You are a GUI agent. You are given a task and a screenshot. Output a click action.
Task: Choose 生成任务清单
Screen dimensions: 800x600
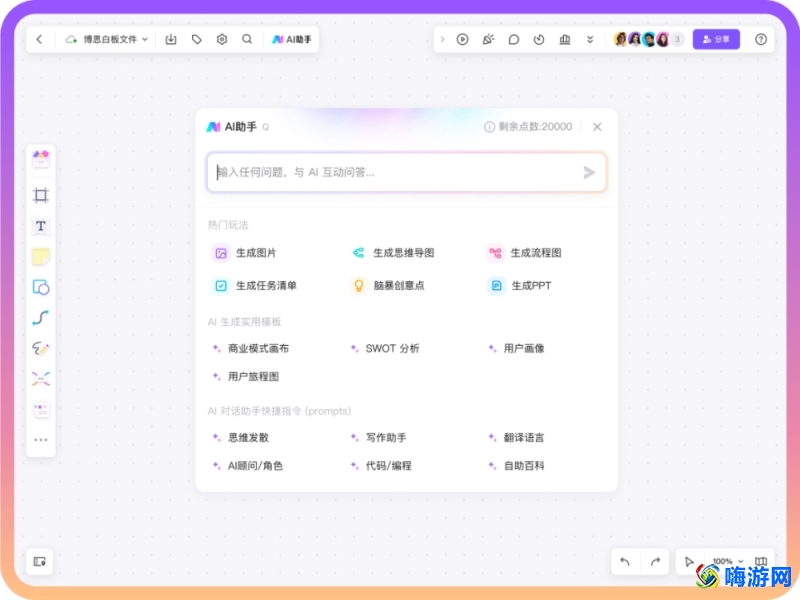[254, 286]
